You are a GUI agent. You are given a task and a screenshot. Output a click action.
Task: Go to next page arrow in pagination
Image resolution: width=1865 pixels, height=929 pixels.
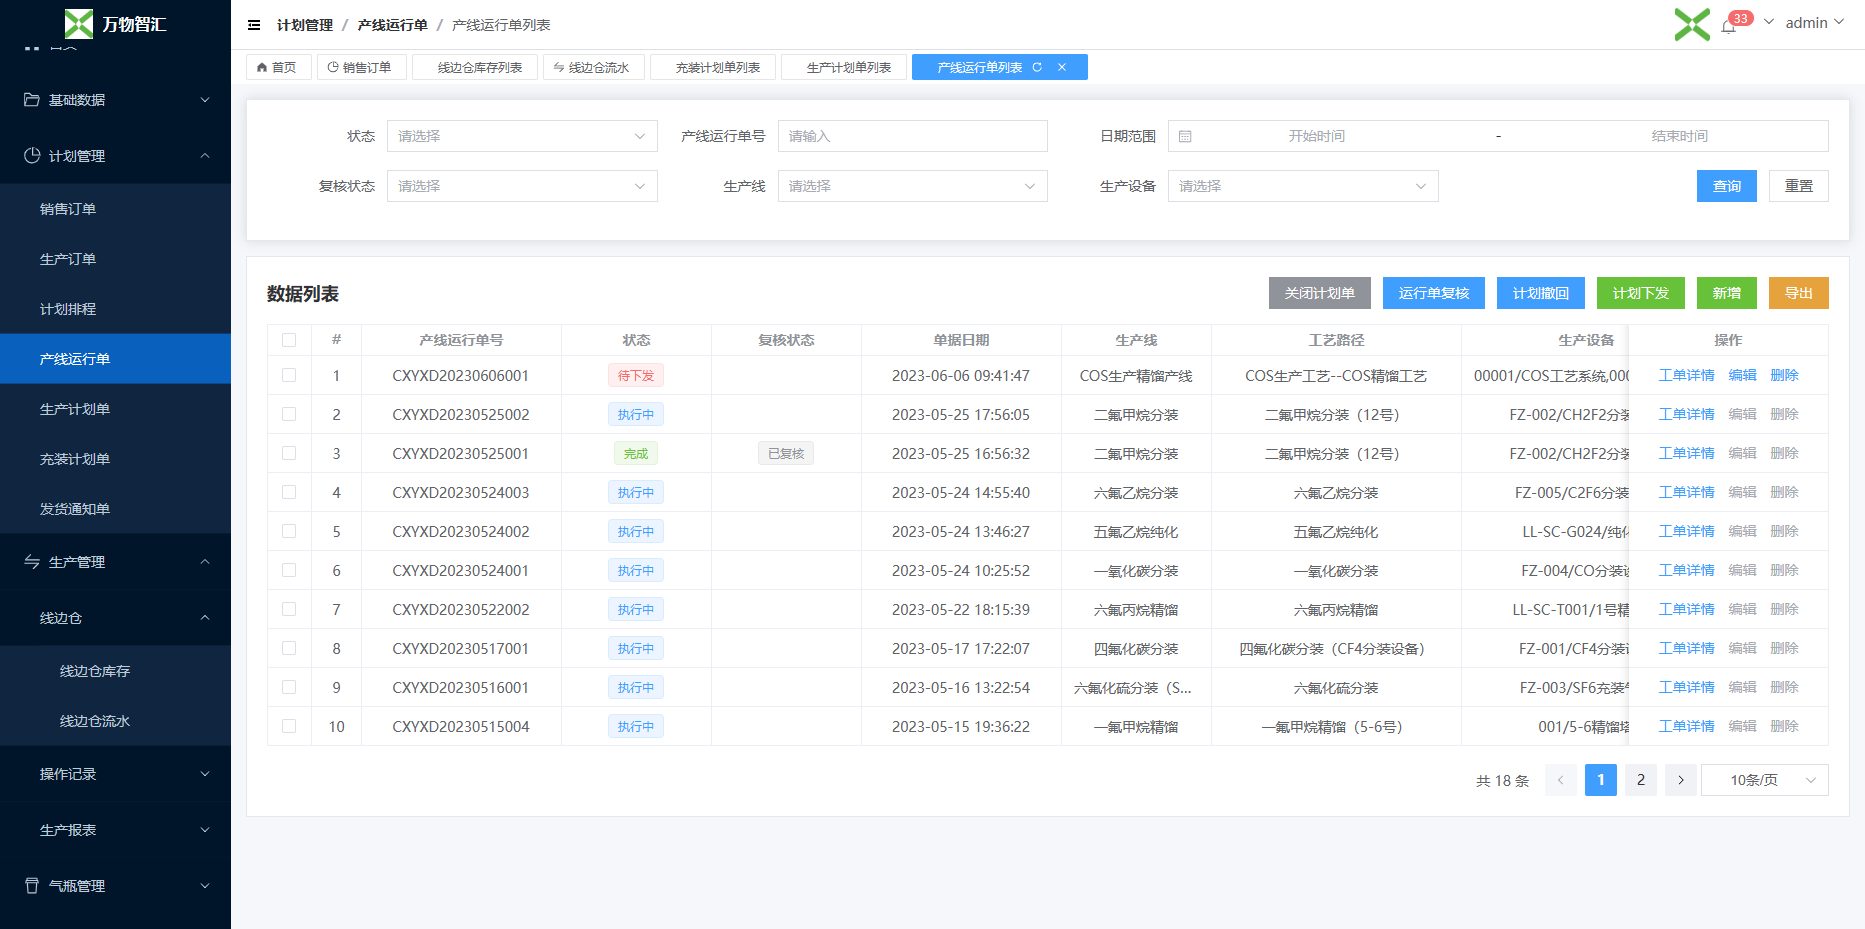point(1680,780)
